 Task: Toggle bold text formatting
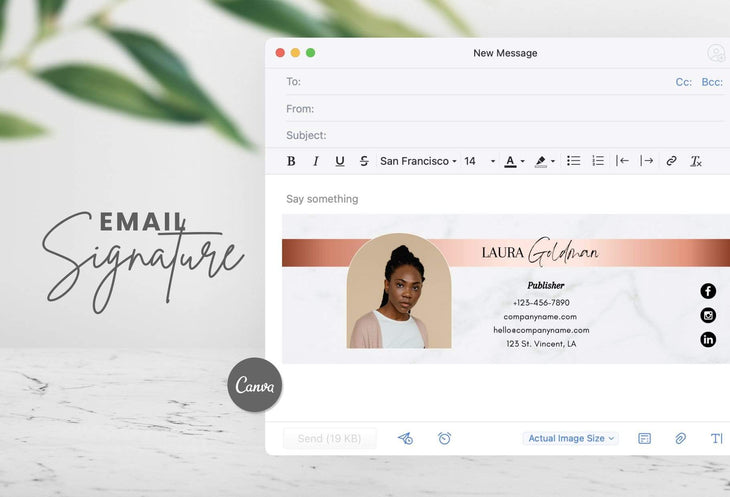[291, 161]
